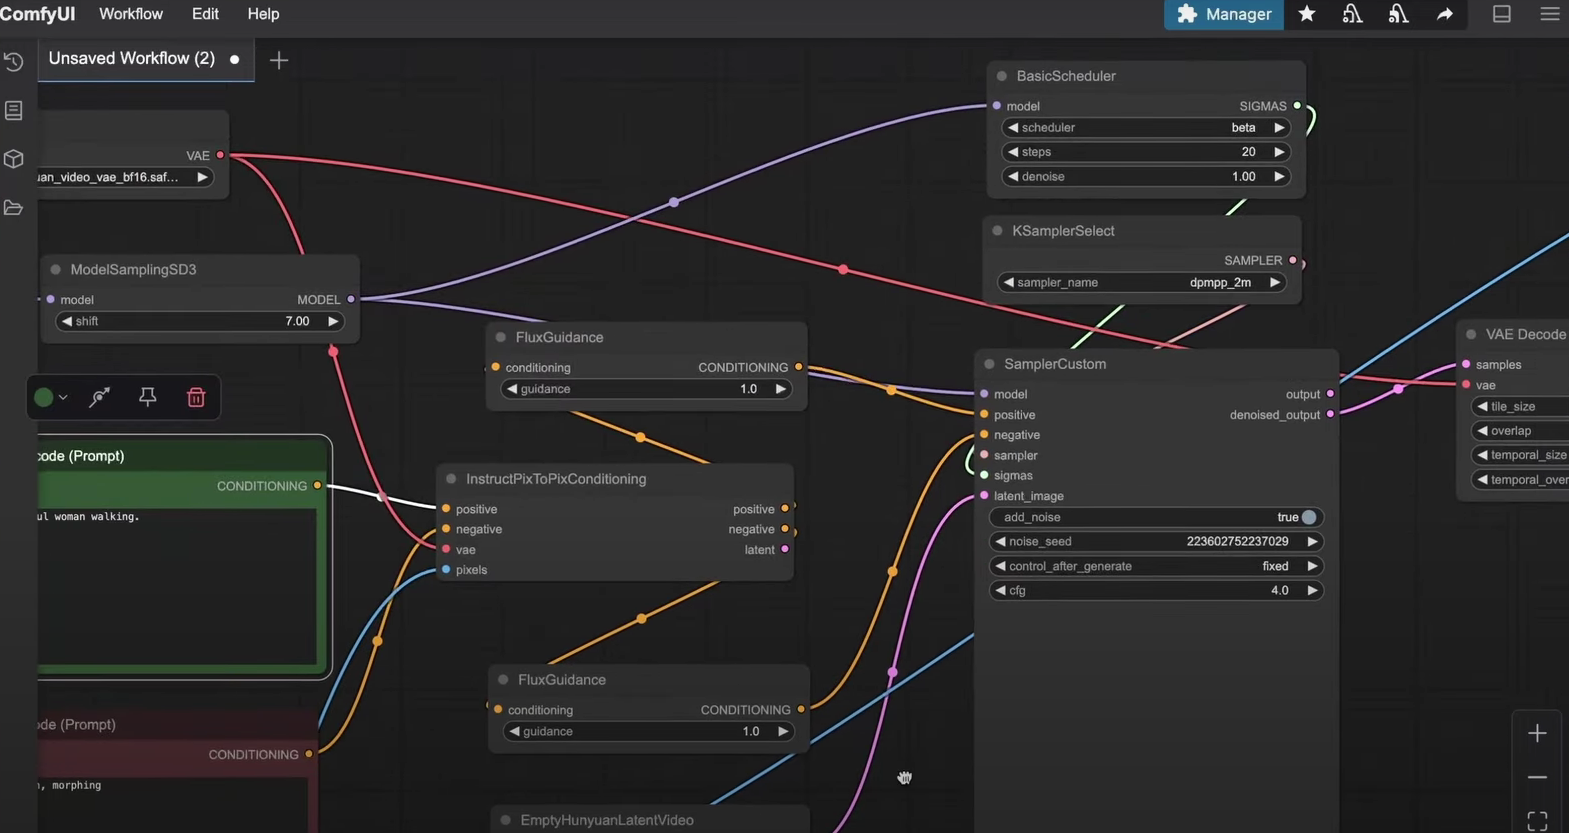Click the vacuum icon beside the share arrow
1569x833 pixels.
point(1398,14)
